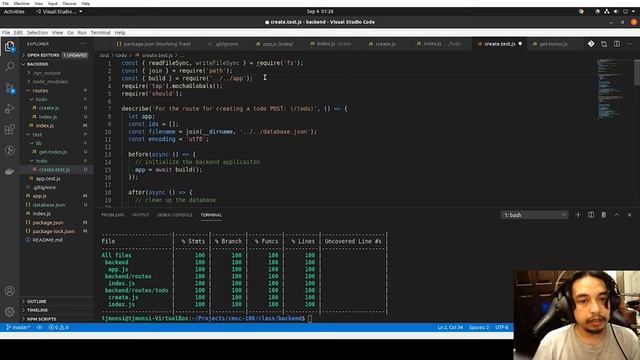Click master branch indicator in status bar
The width and height of the screenshot is (640, 360).
(17, 327)
